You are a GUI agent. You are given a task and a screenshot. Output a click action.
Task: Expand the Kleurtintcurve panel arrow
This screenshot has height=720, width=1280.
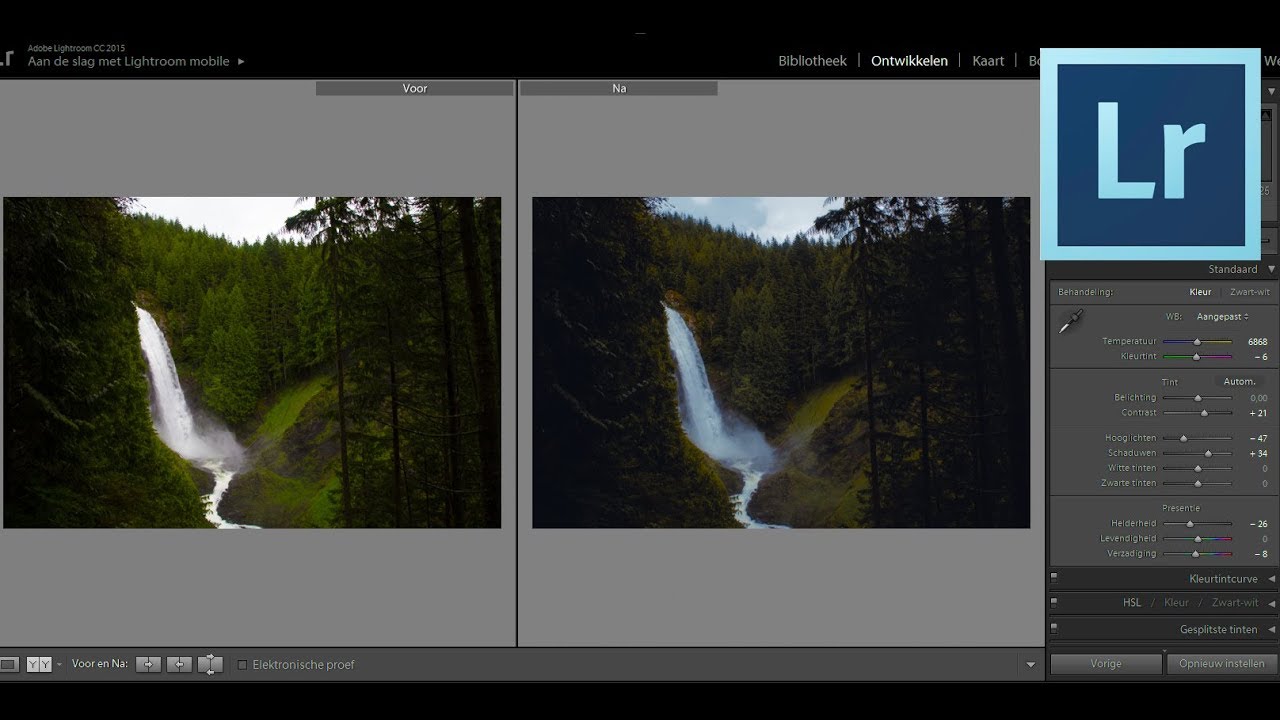point(1272,579)
